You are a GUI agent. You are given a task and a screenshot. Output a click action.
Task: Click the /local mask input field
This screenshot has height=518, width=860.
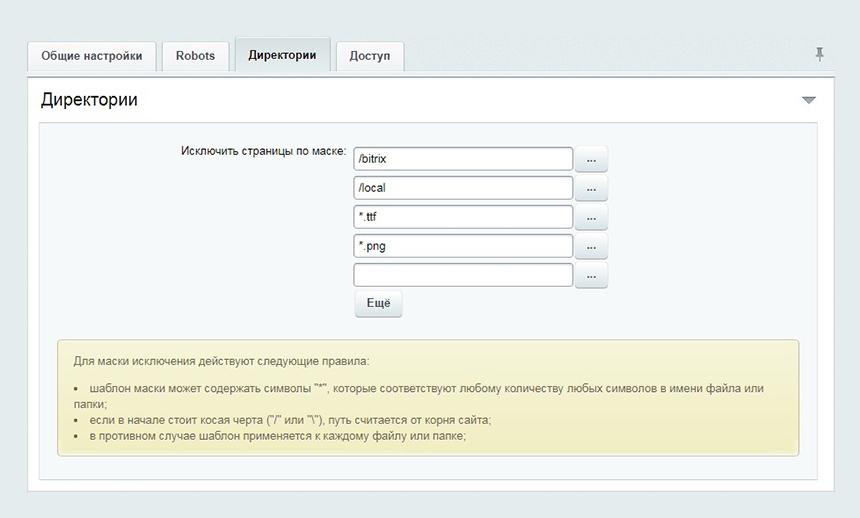pyautogui.click(x=463, y=188)
